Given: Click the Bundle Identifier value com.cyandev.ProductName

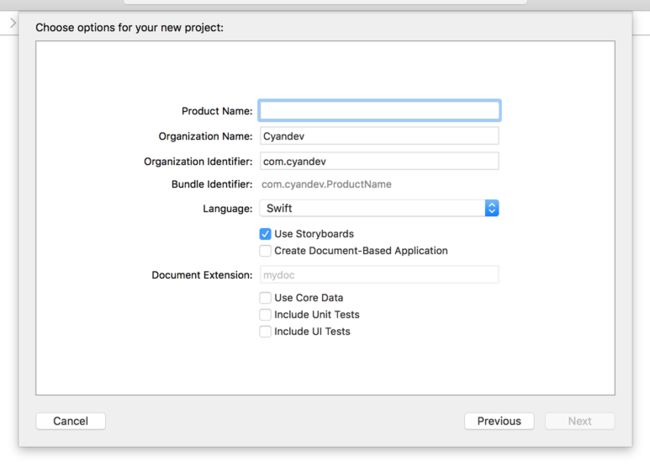Looking at the screenshot, I should coord(326,184).
